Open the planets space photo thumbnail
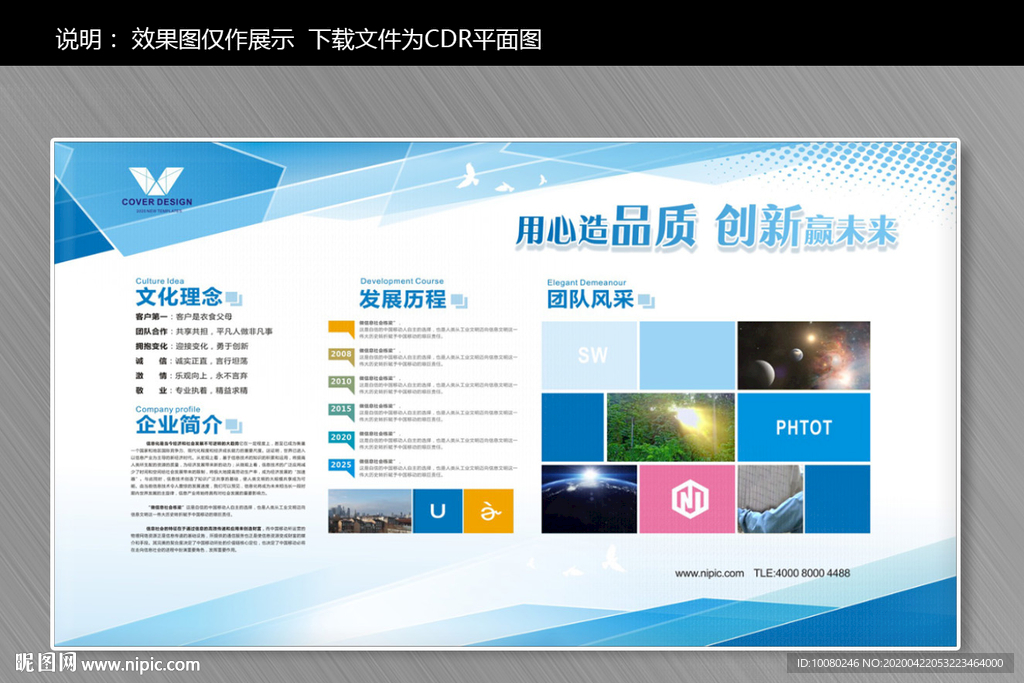Image resolution: width=1024 pixels, height=683 pixels. click(x=804, y=355)
